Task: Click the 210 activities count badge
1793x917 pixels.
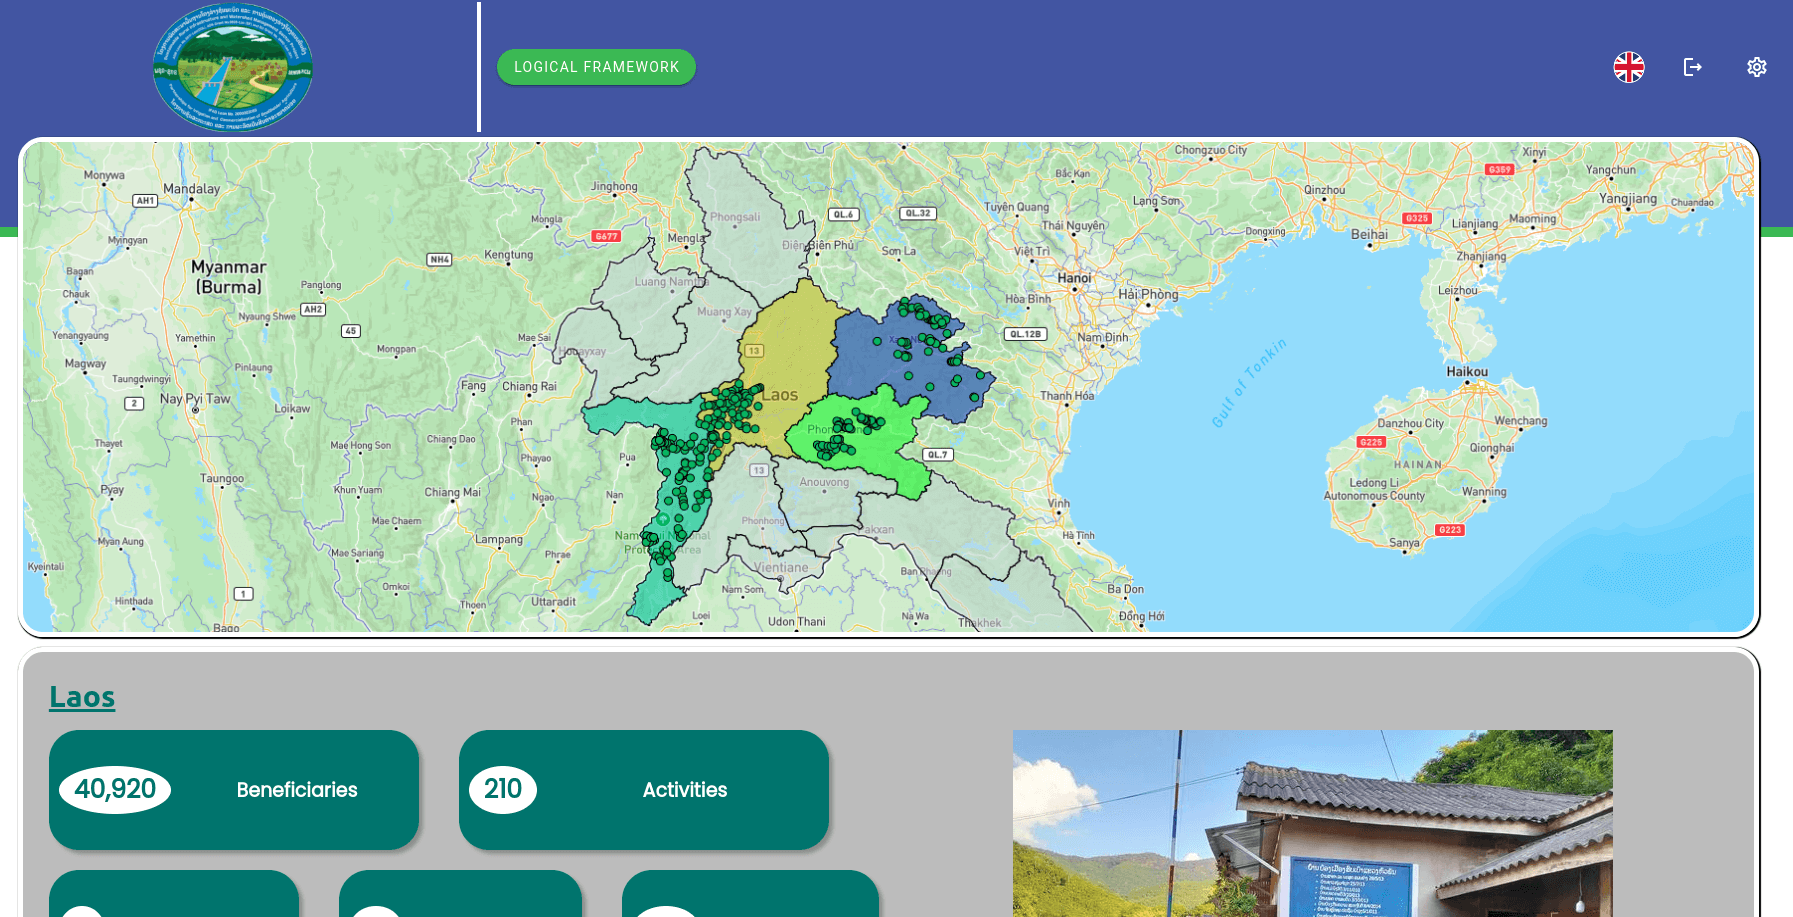Action: tap(503, 790)
